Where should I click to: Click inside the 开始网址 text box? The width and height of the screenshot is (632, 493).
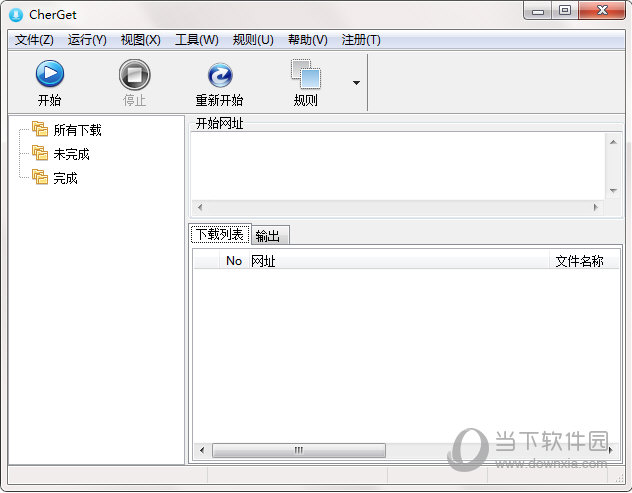[398, 166]
